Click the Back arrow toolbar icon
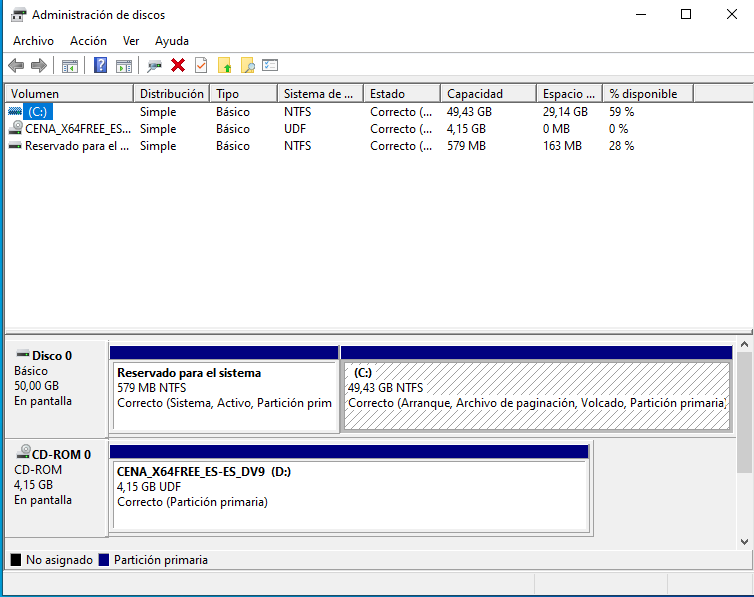The image size is (754, 597). click(x=15, y=66)
